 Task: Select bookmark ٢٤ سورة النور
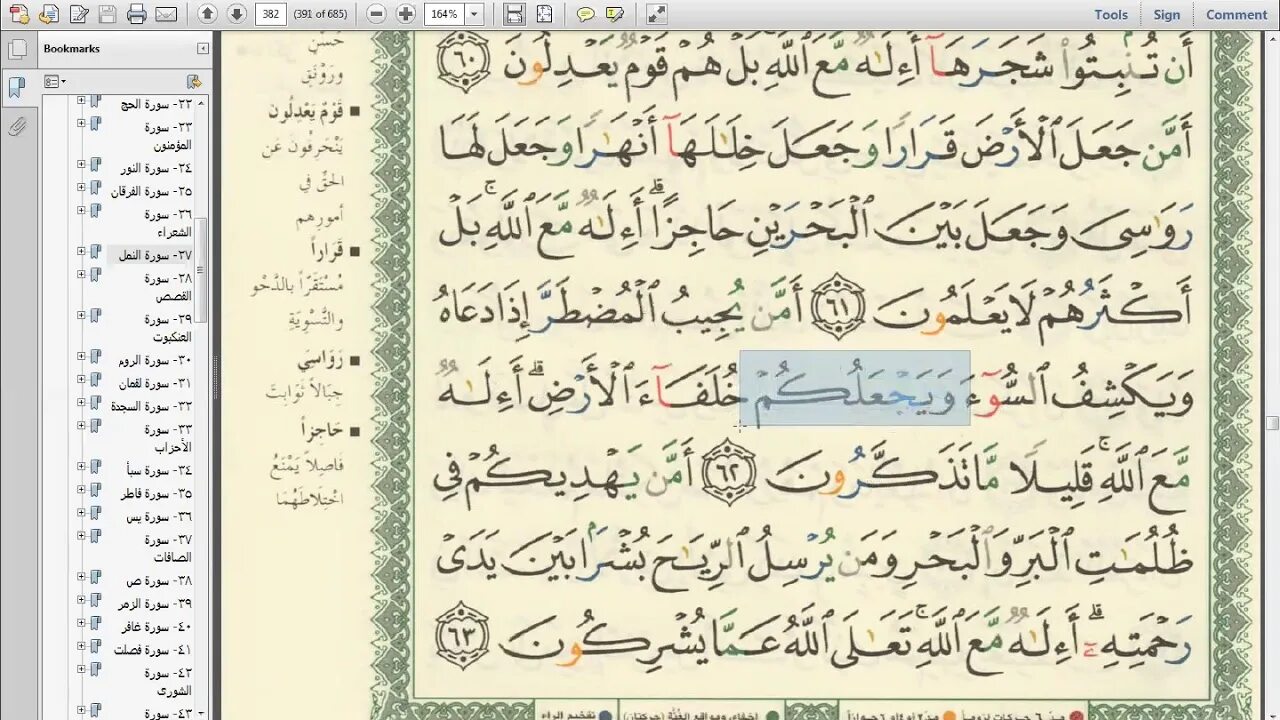point(156,169)
